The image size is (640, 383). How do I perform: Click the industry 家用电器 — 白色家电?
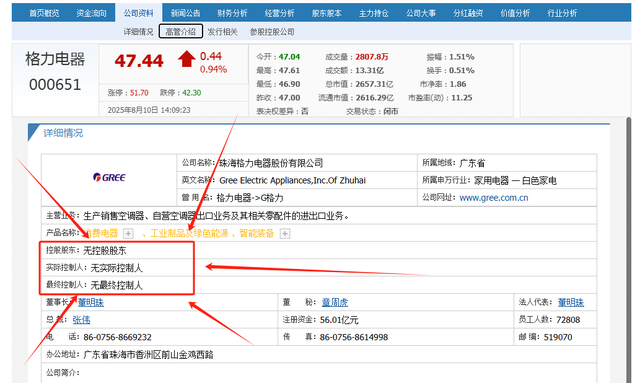[x=515, y=180]
